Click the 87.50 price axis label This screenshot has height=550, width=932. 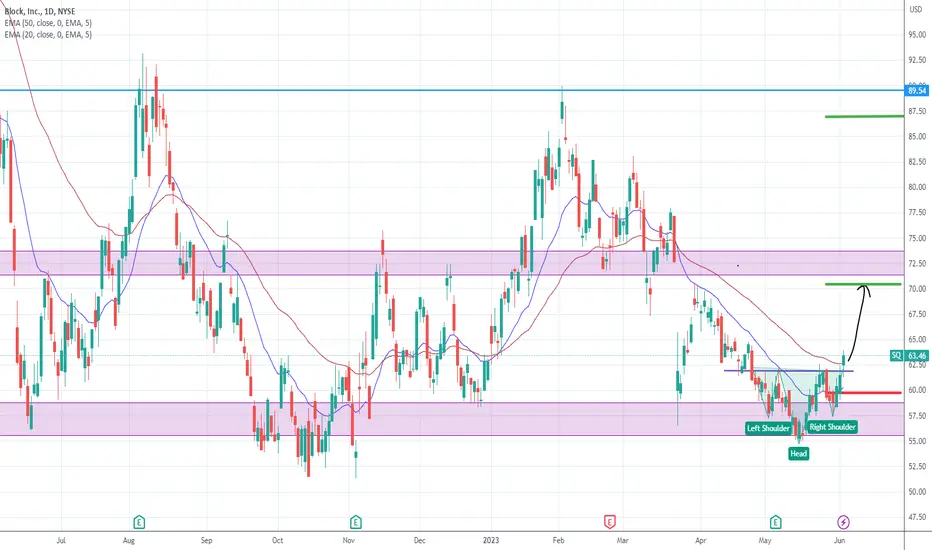(x=917, y=111)
